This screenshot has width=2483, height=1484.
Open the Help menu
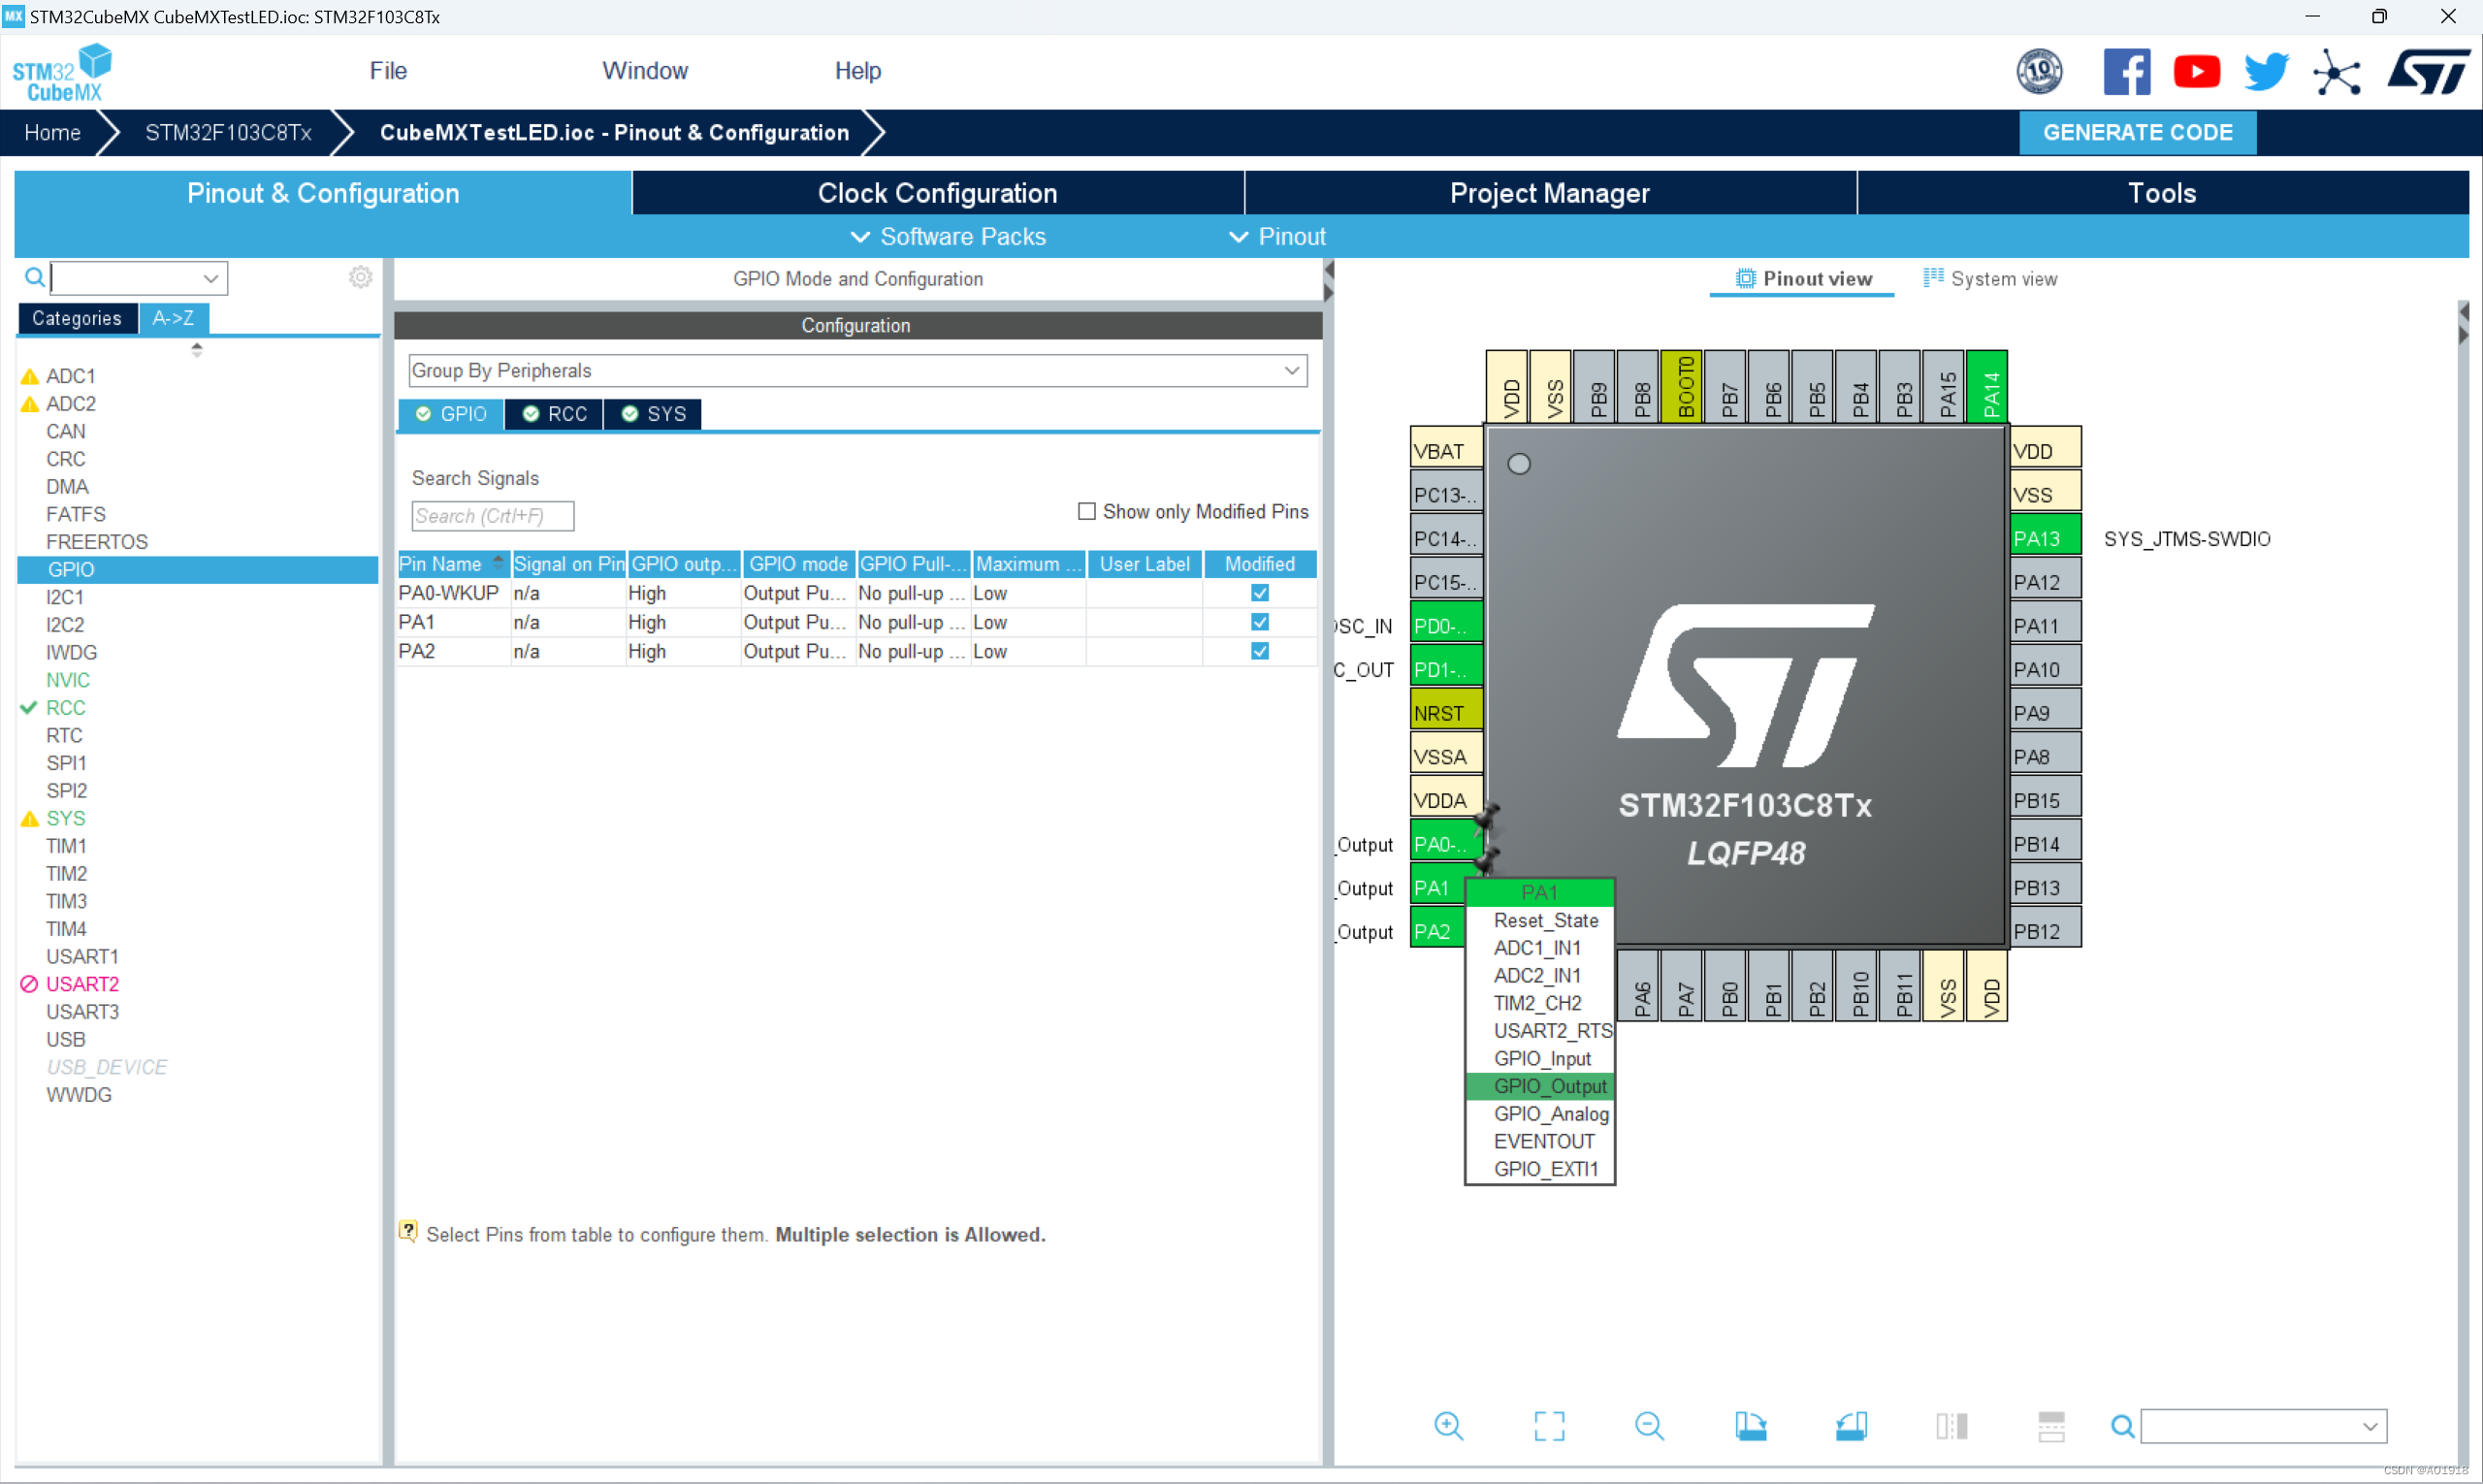point(858,71)
